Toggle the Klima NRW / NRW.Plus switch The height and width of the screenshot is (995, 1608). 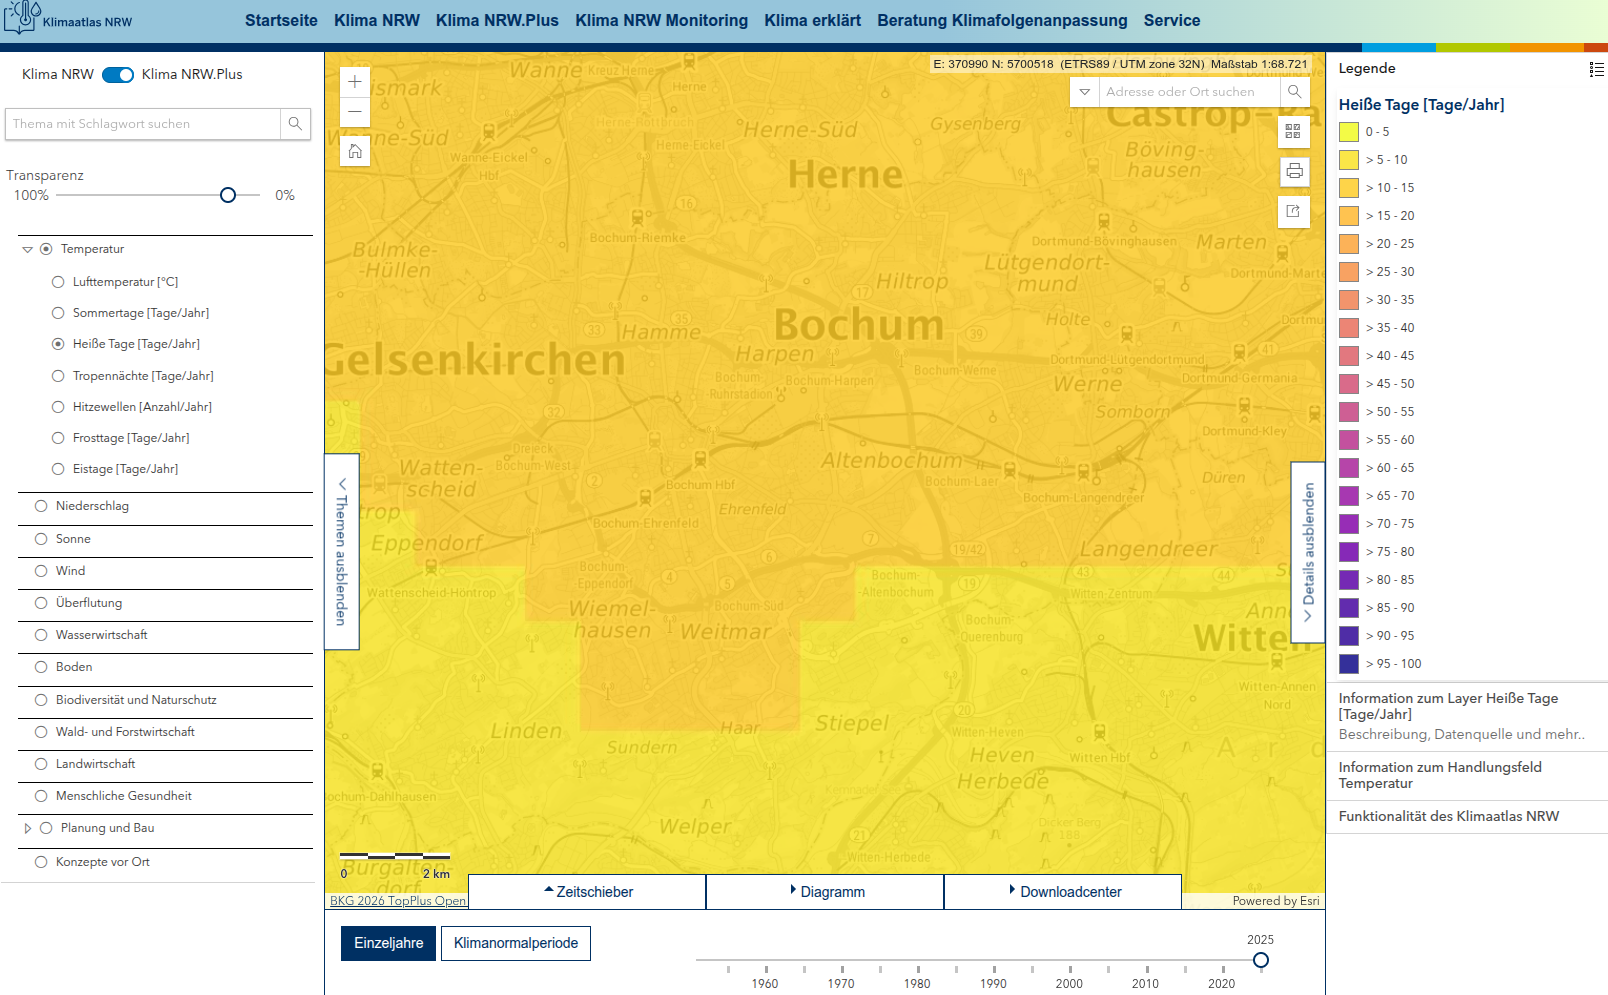click(118, 75)
